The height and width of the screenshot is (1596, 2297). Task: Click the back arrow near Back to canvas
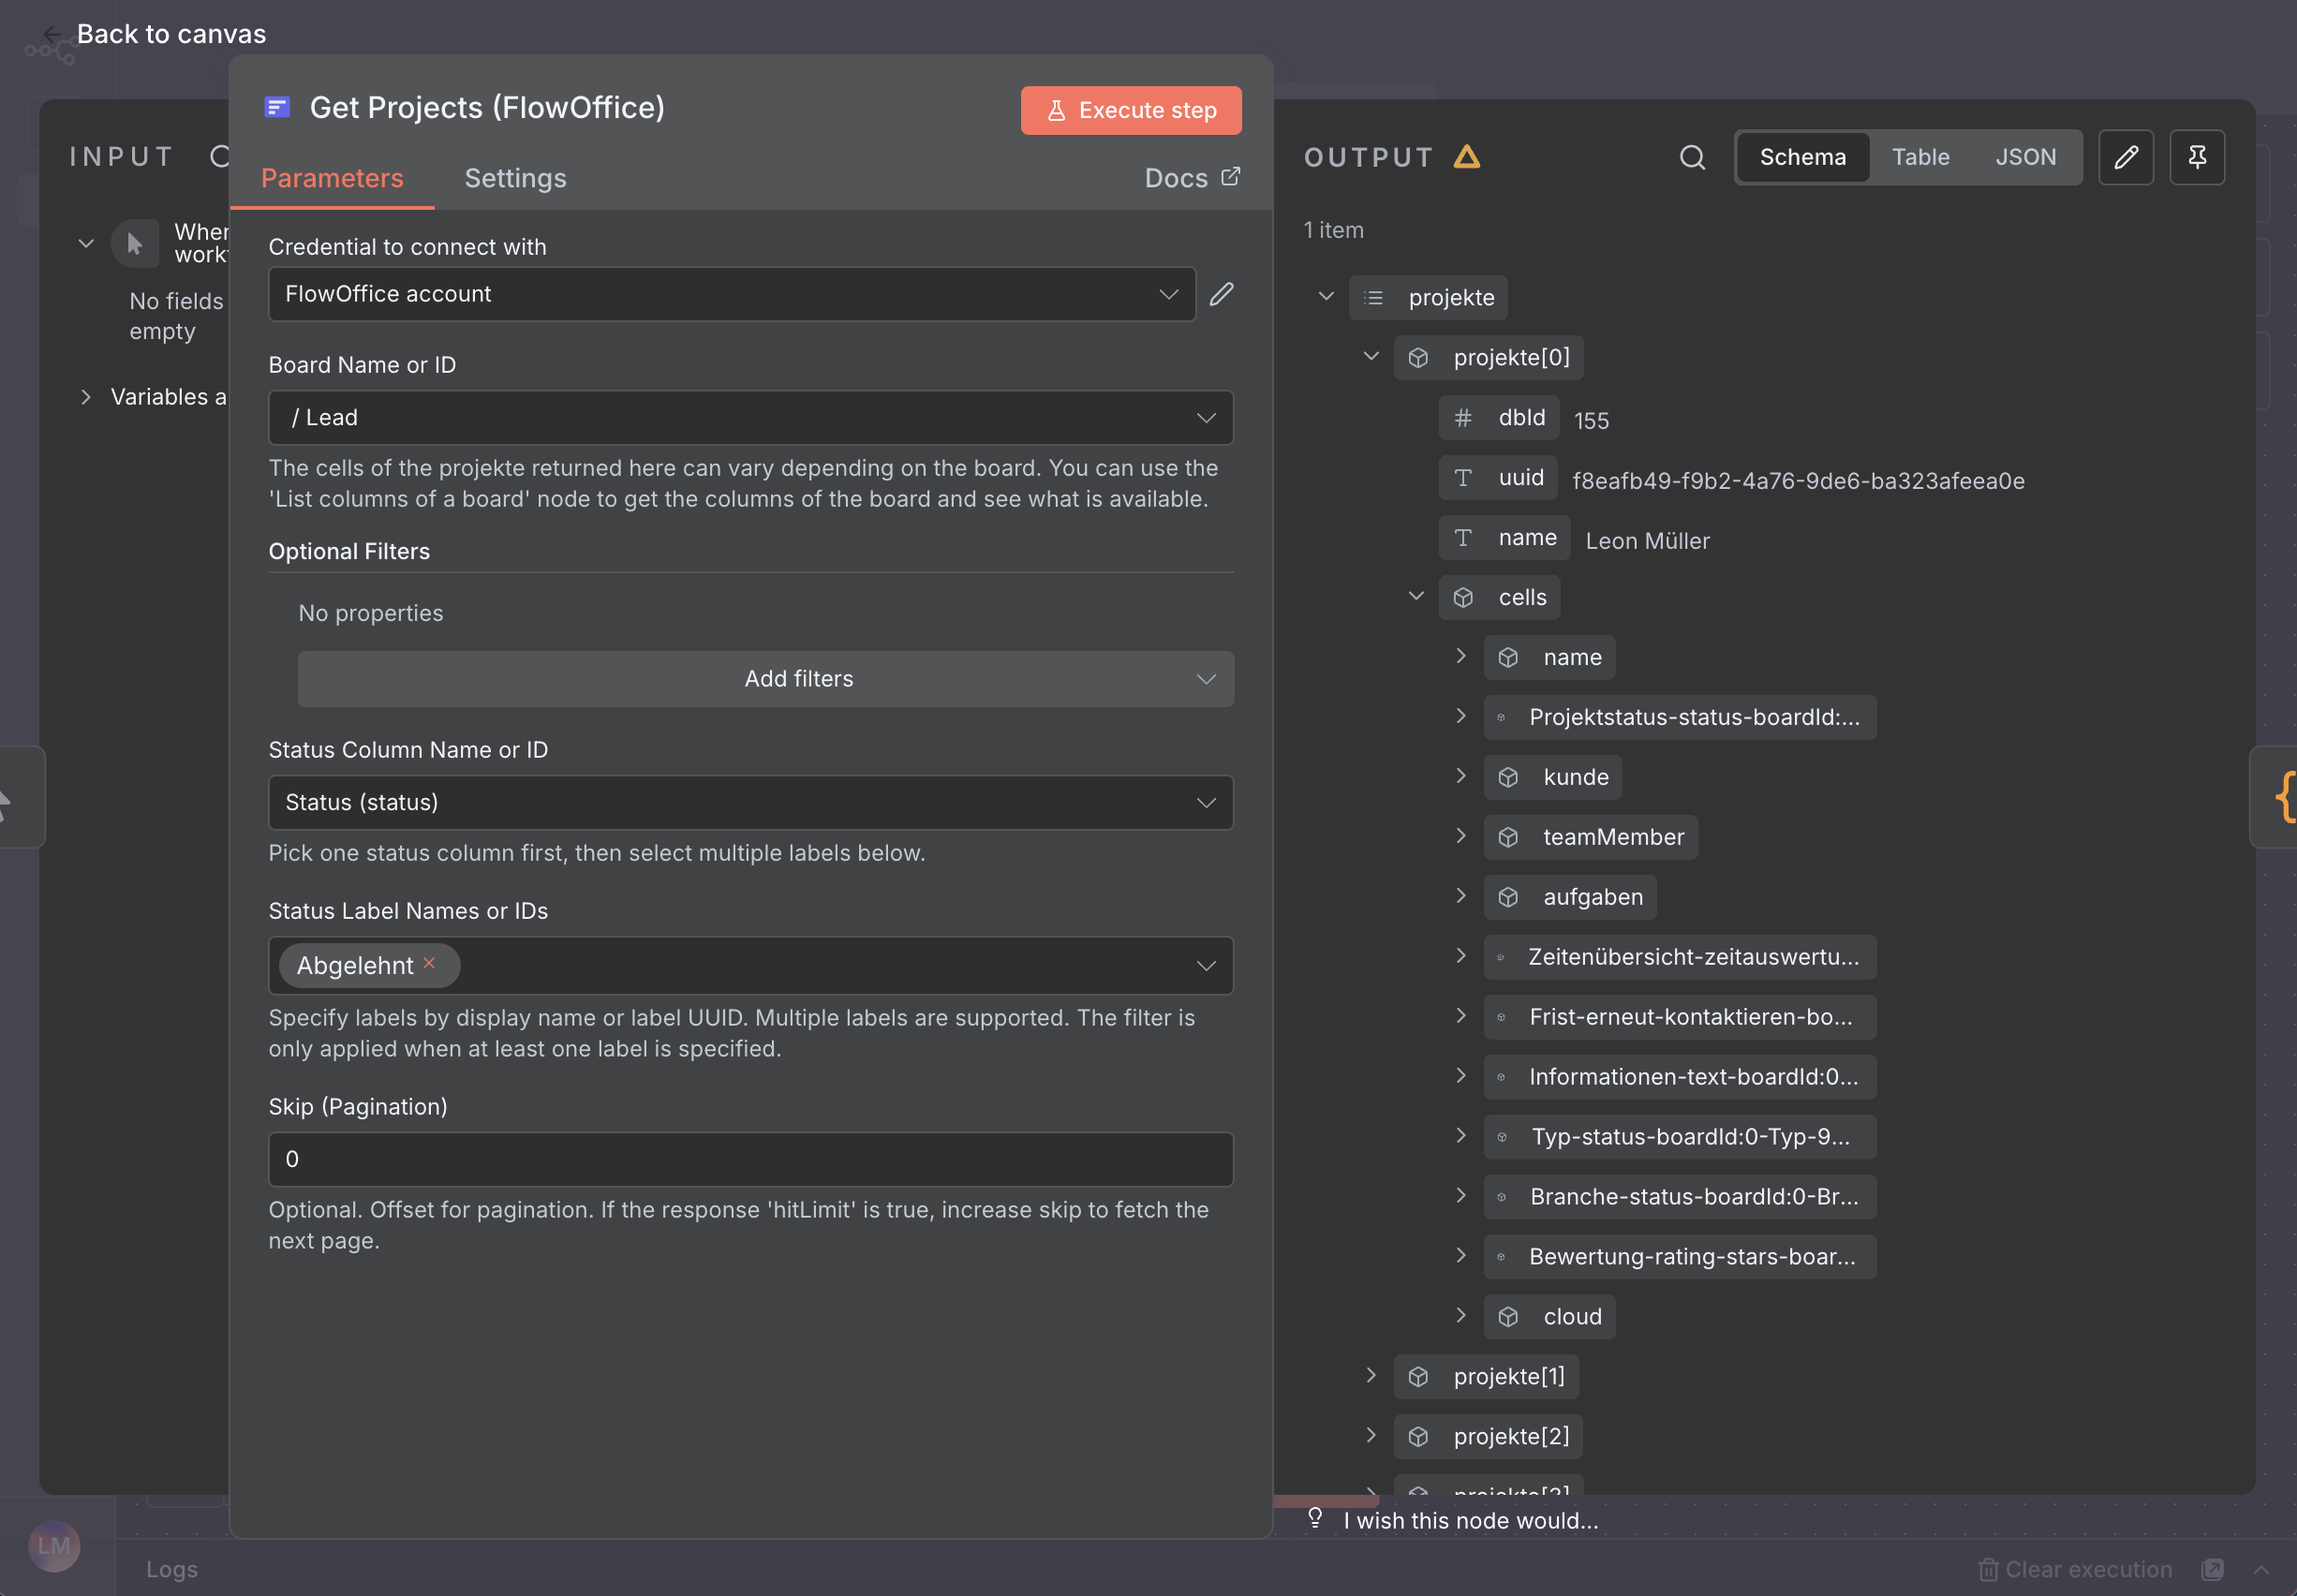pyautogui.click(x=52, y=34)
